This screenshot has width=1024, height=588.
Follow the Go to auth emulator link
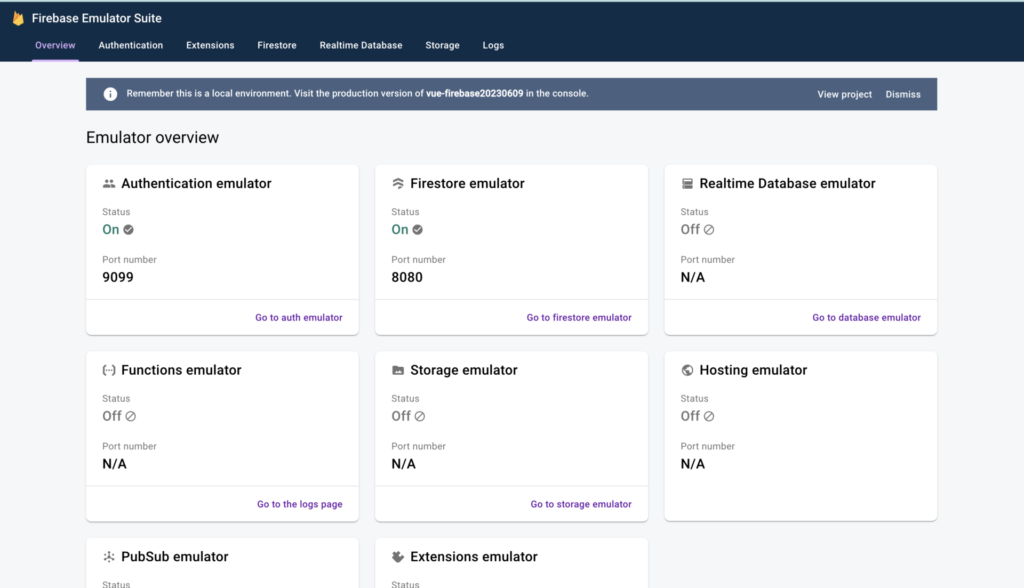298,318
